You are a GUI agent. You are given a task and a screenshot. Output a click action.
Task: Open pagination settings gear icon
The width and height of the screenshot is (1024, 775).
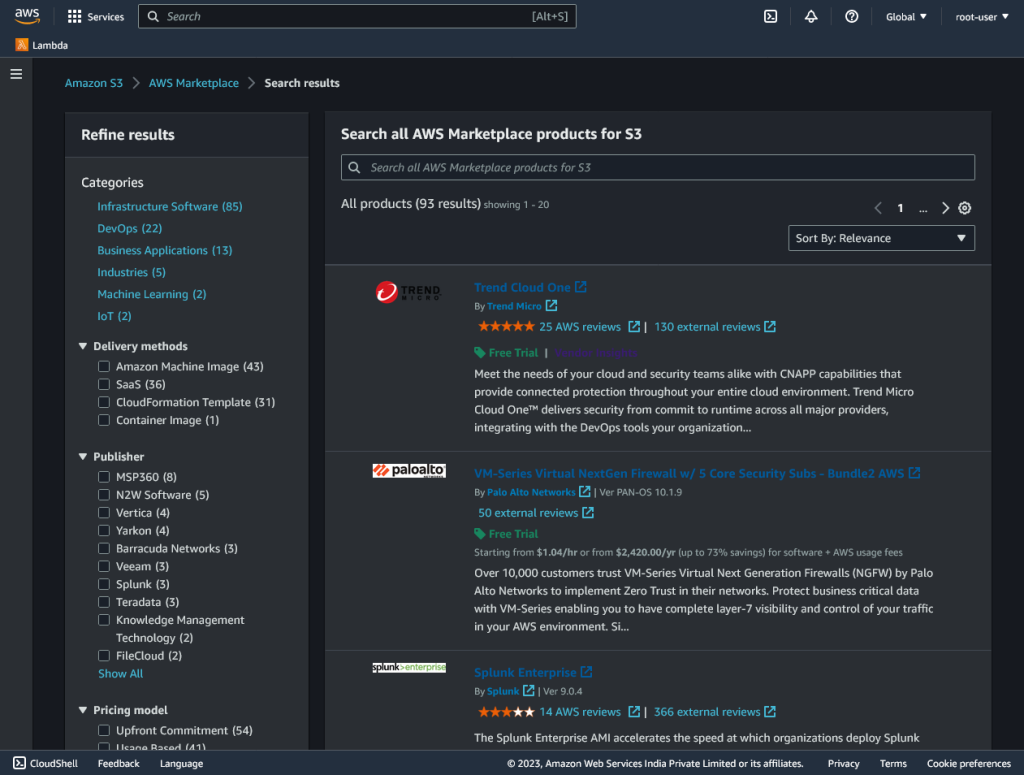(x=965, y=208)
